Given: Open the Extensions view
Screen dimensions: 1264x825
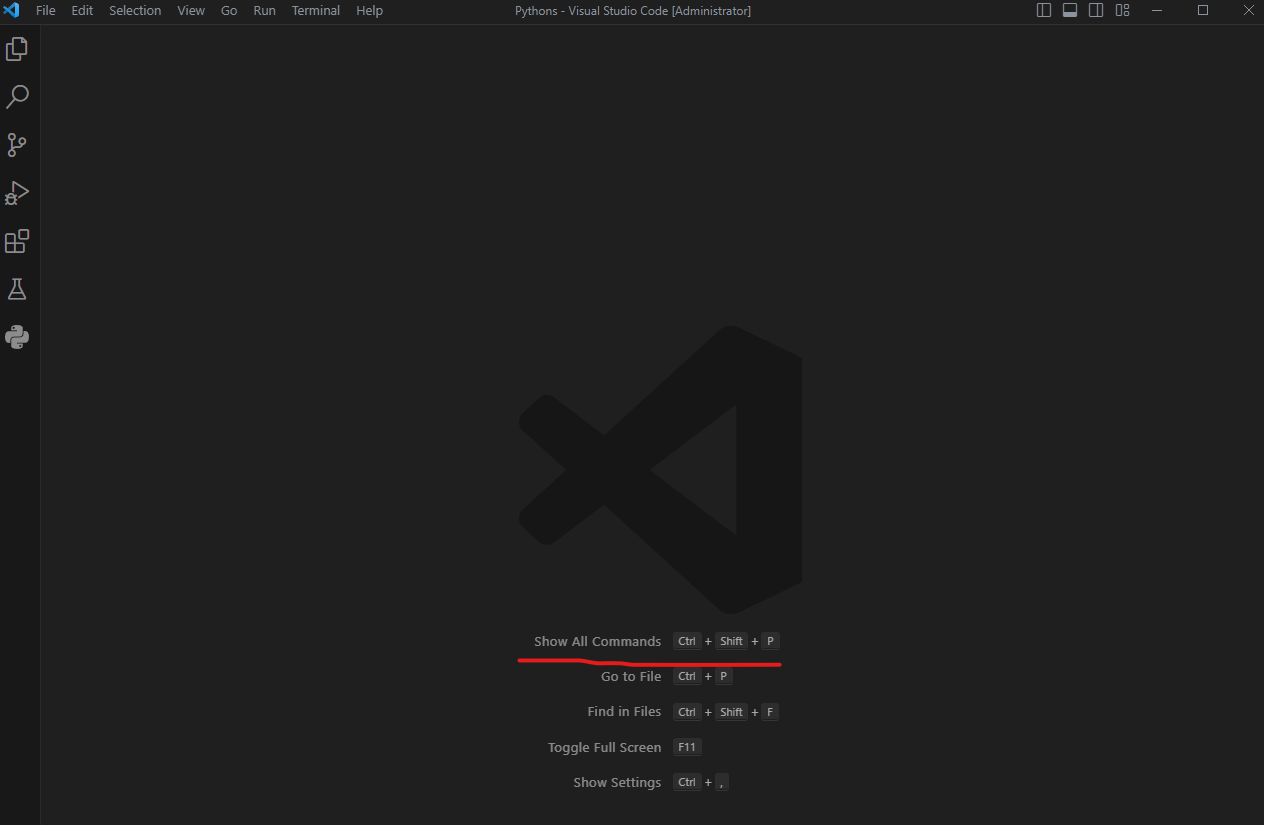Looking at the screenshot, I should tap(17, 241).
